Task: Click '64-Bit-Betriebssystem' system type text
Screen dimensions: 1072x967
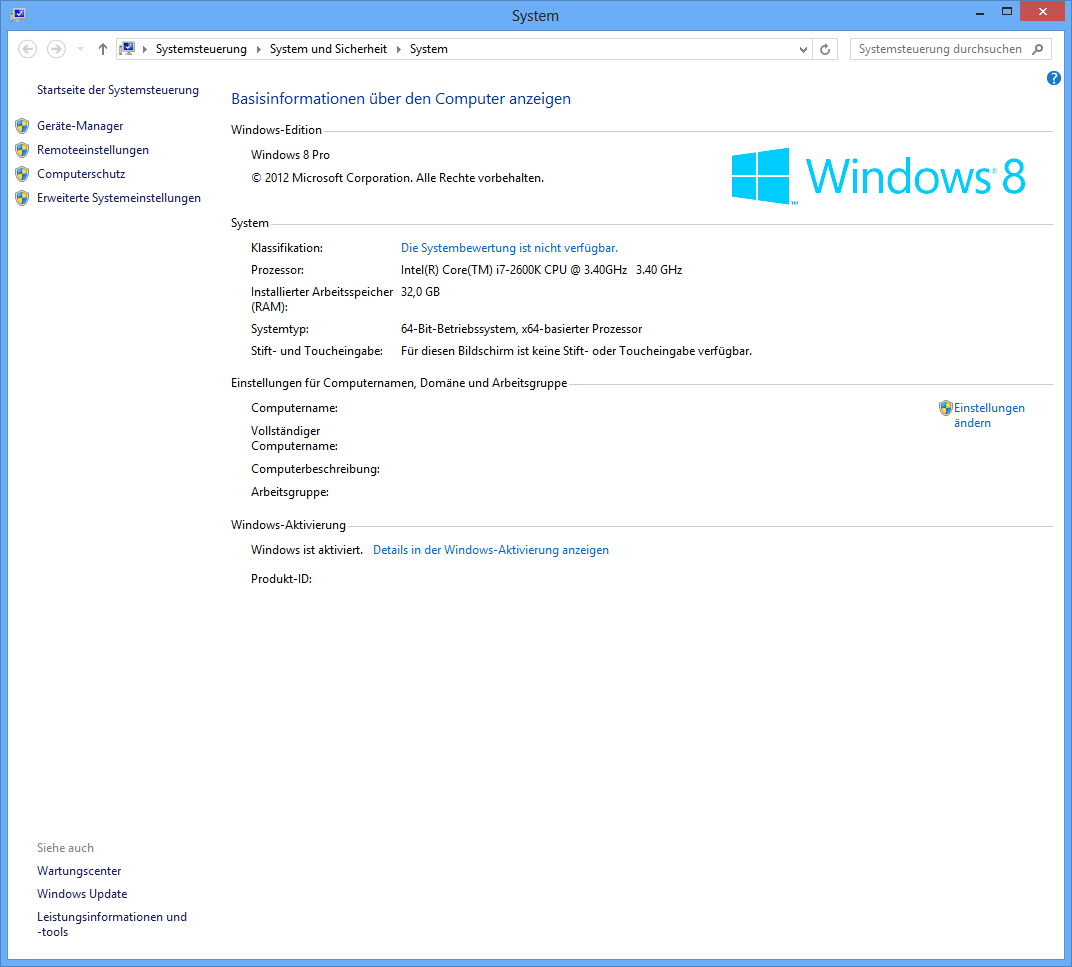Action: point(522,329)
